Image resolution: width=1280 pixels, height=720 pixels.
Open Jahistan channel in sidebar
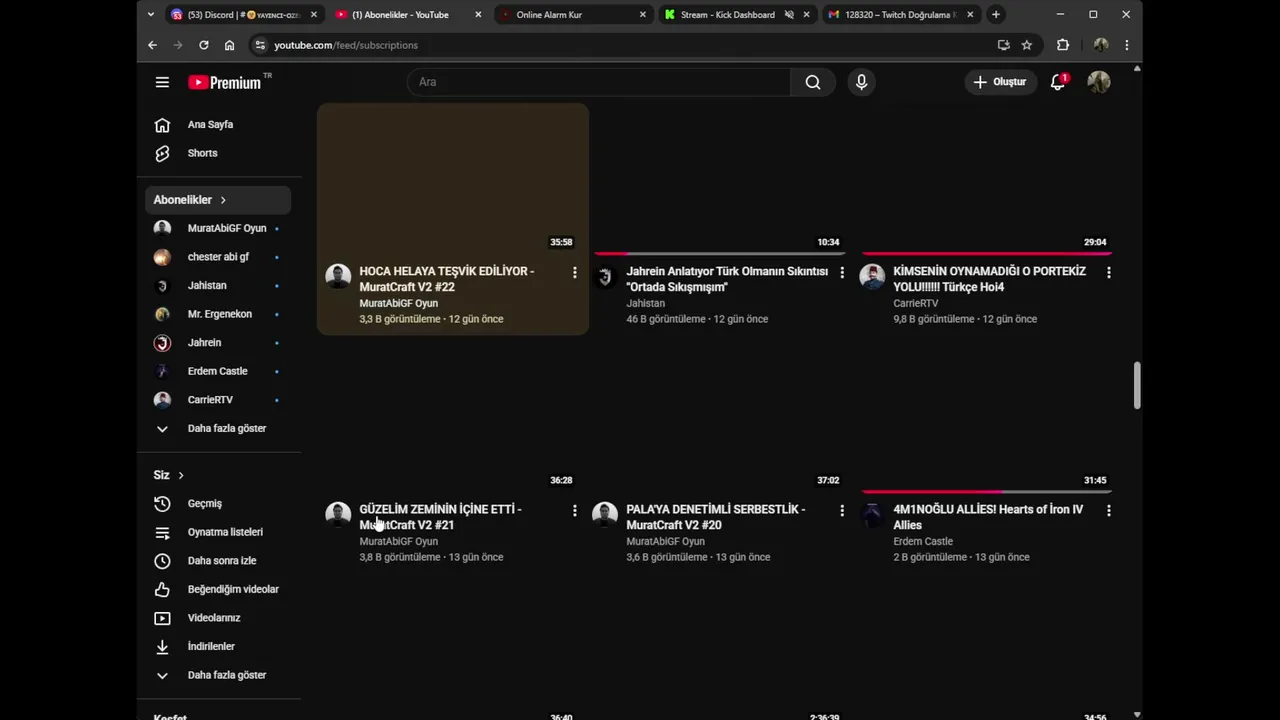tap(219, 286)
